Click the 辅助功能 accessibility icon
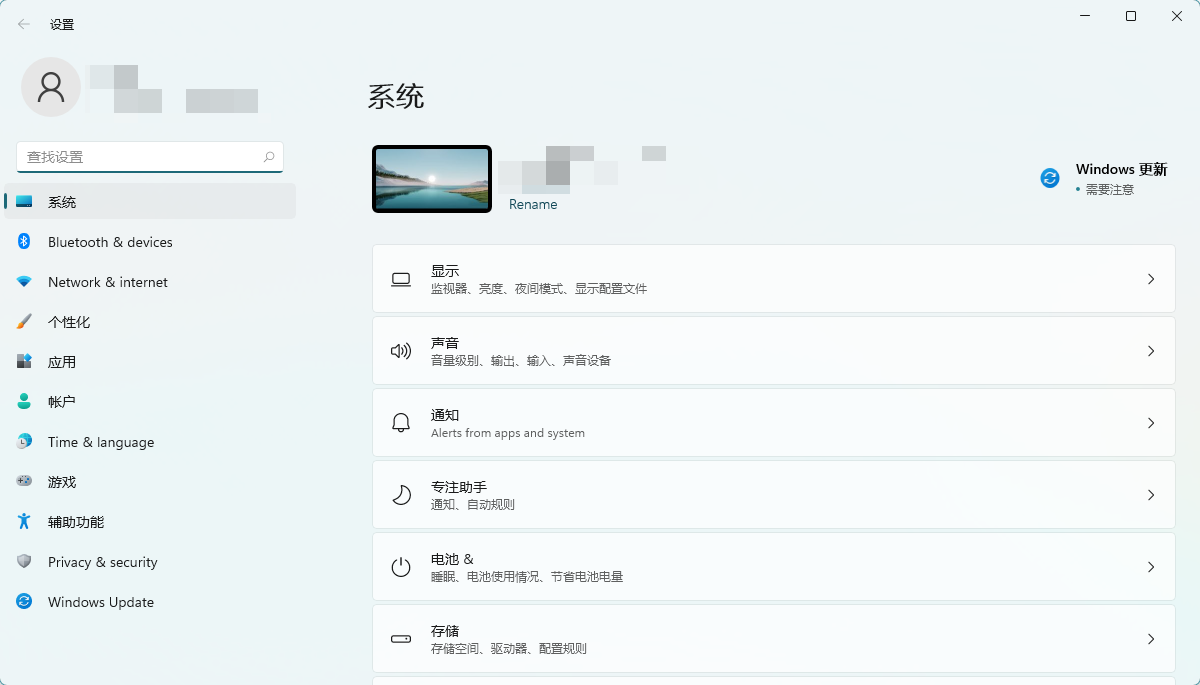Image resolution: width=1200 pixels, height=685 pixels. pyautogui.click(x=24, y=522)
